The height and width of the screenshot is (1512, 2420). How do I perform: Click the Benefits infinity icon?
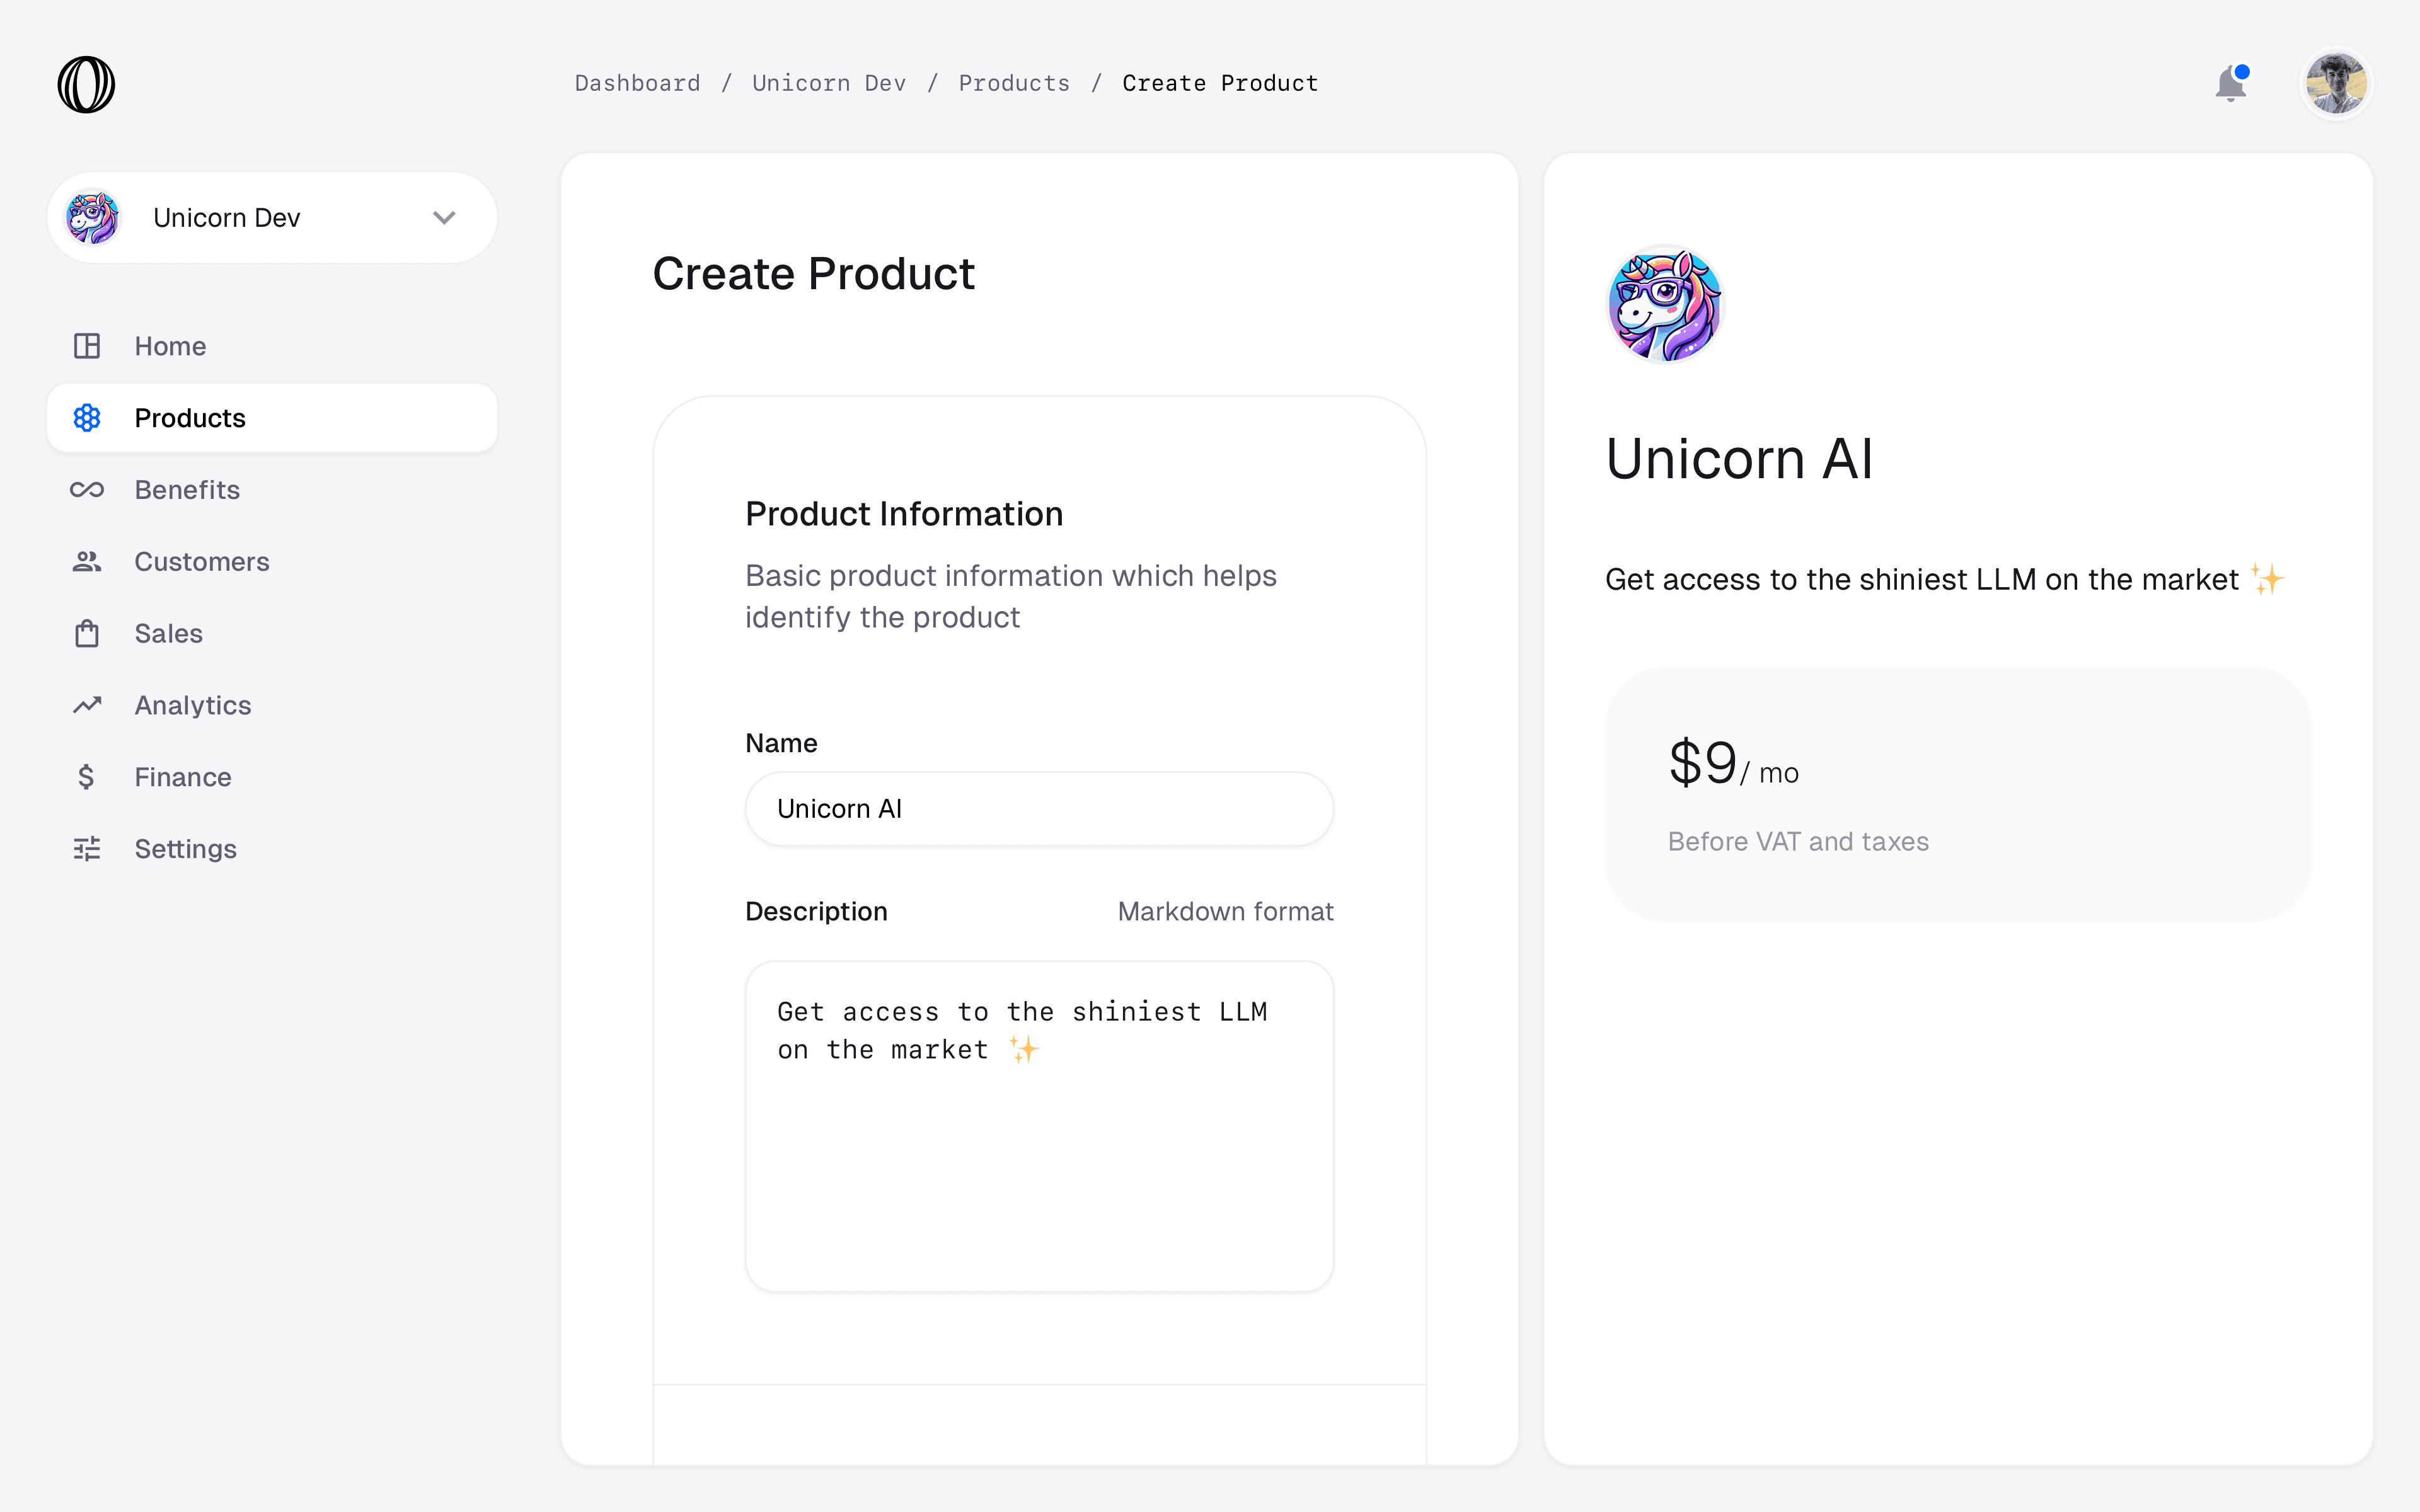pyautogui.click(x=87, y=490)
